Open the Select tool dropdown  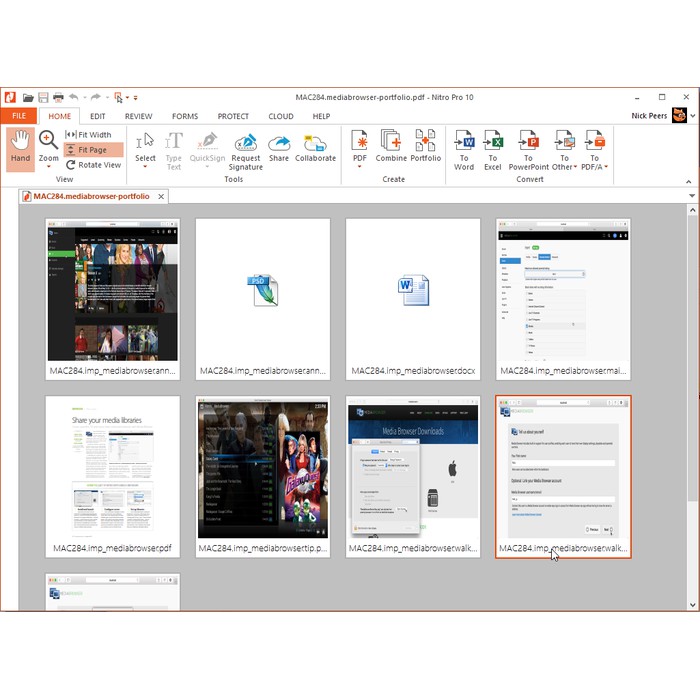145,168
